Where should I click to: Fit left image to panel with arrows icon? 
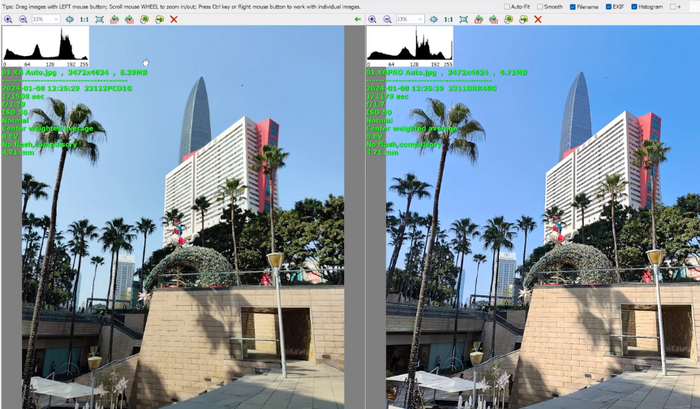[x=100, y=19]
